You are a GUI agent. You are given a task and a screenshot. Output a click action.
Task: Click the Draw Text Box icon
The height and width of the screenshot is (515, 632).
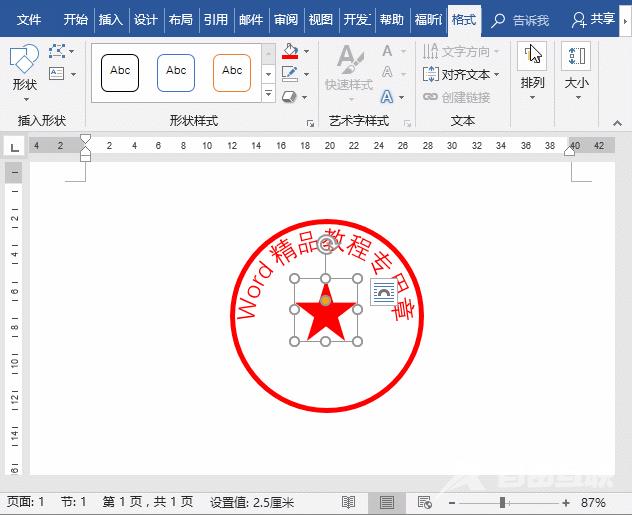(57, 73)
